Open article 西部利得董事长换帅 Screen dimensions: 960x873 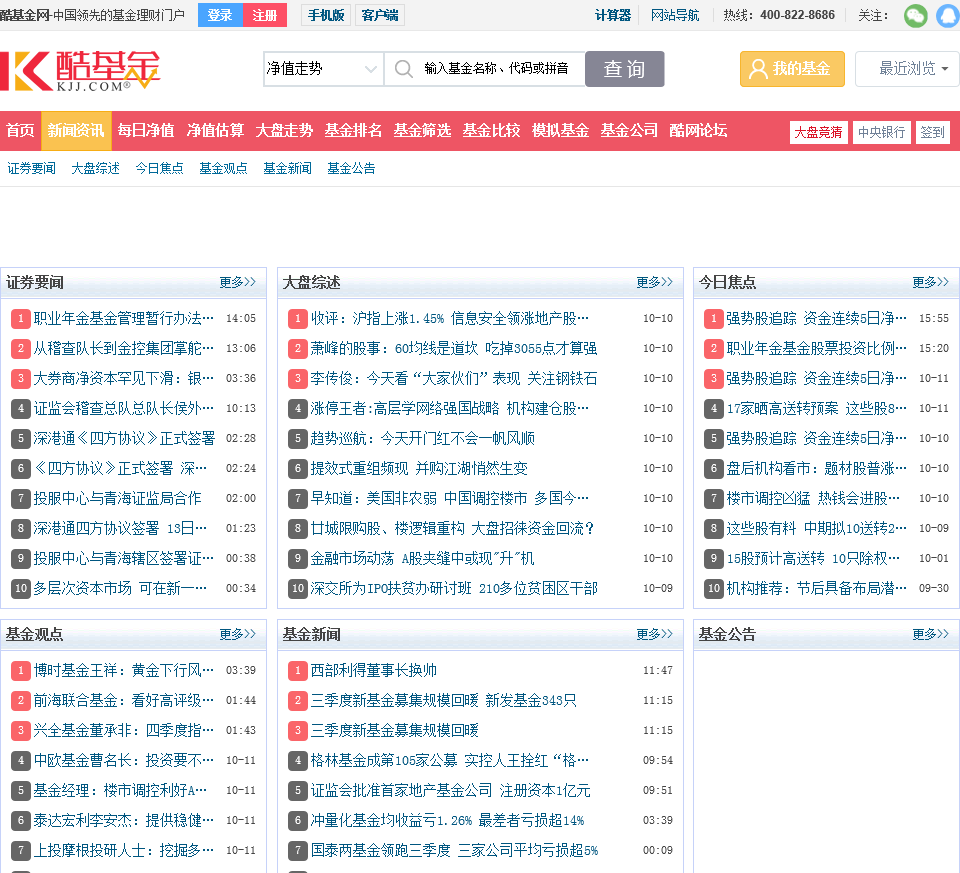pos(373,670)
